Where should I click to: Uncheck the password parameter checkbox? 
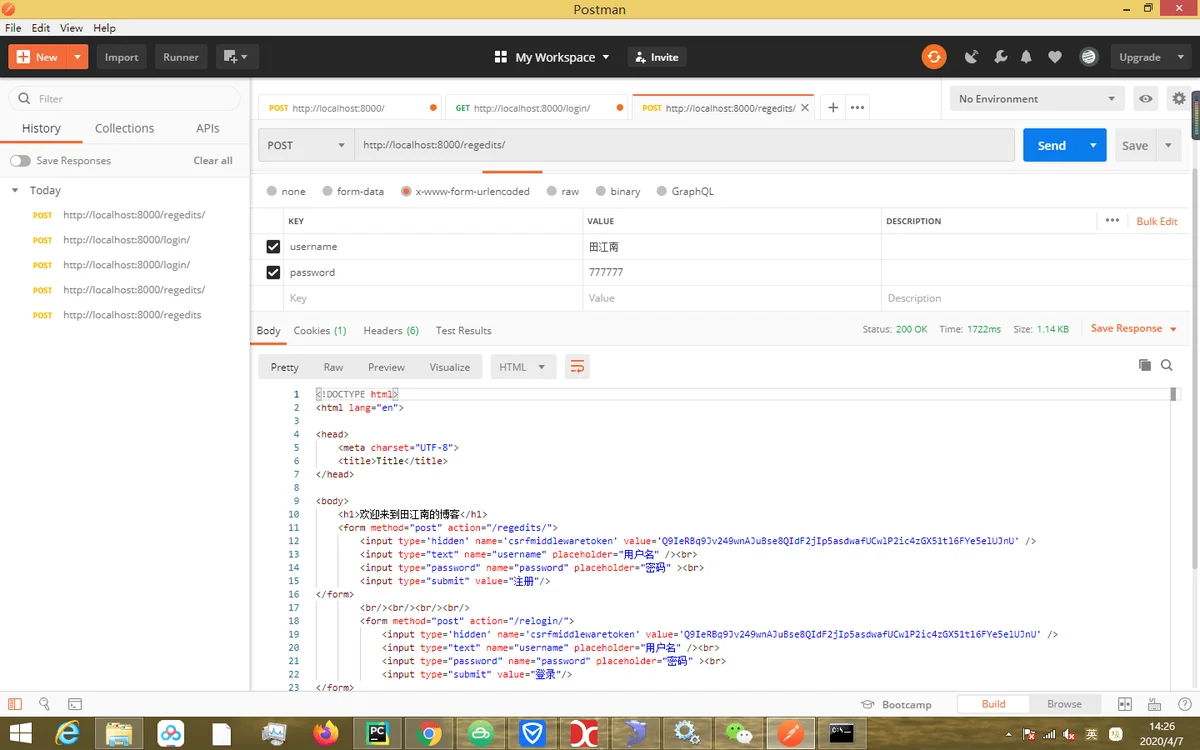tap(273, 272)
